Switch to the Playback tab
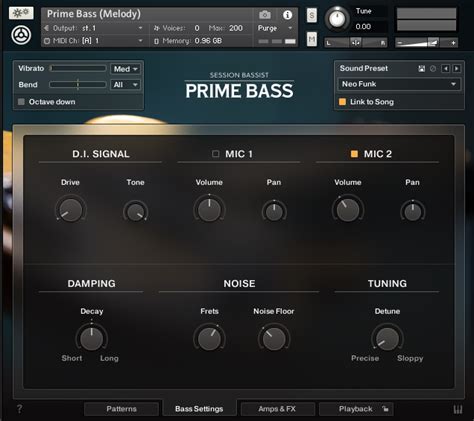Screen dimensions: 474x421 pos(356,409)
